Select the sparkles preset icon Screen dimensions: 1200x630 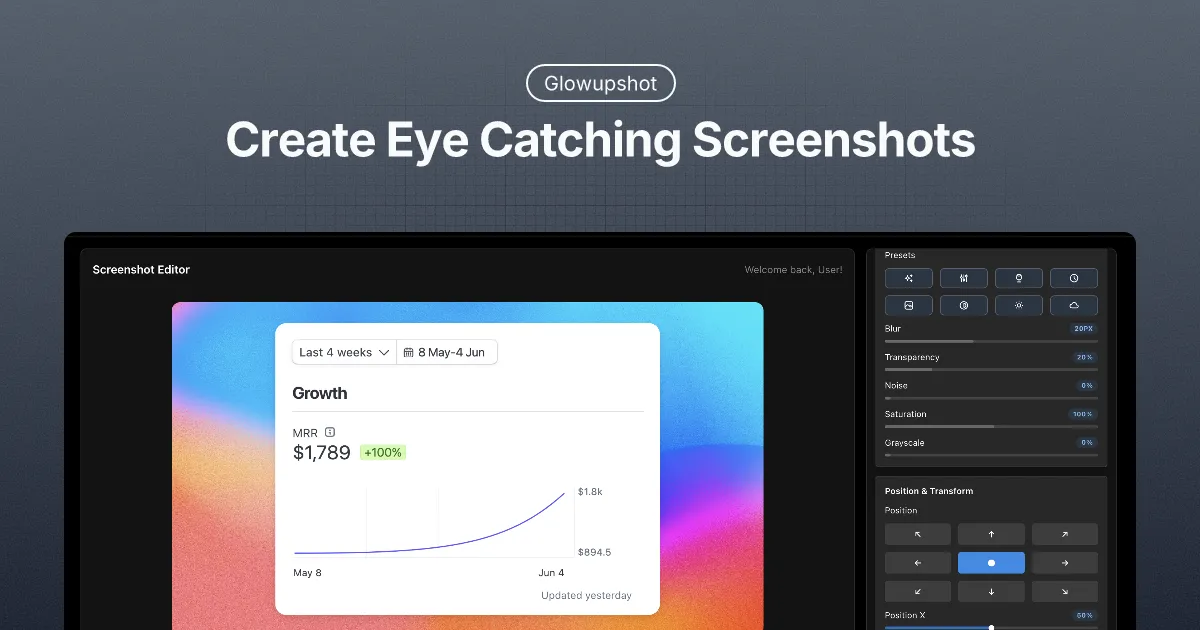[908, 278]
